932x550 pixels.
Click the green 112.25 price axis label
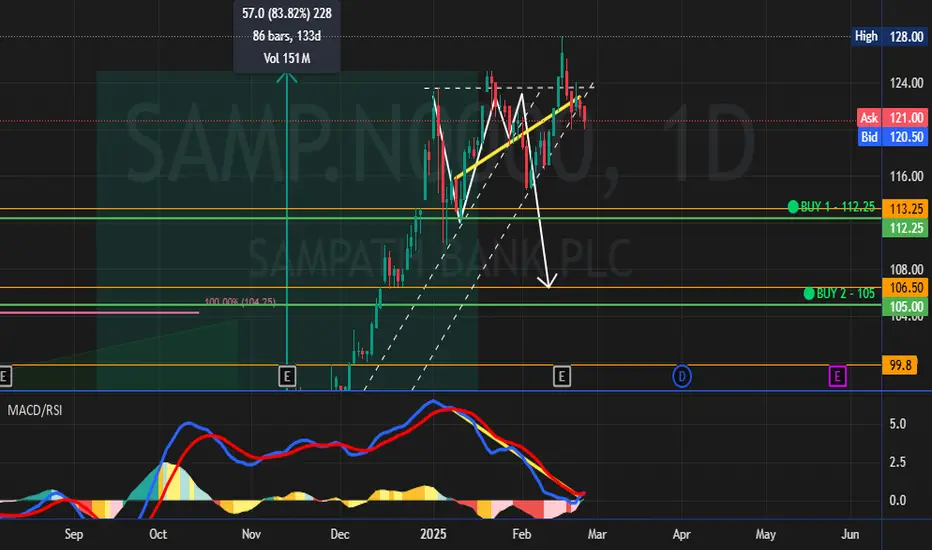click(x=905, y=228)
